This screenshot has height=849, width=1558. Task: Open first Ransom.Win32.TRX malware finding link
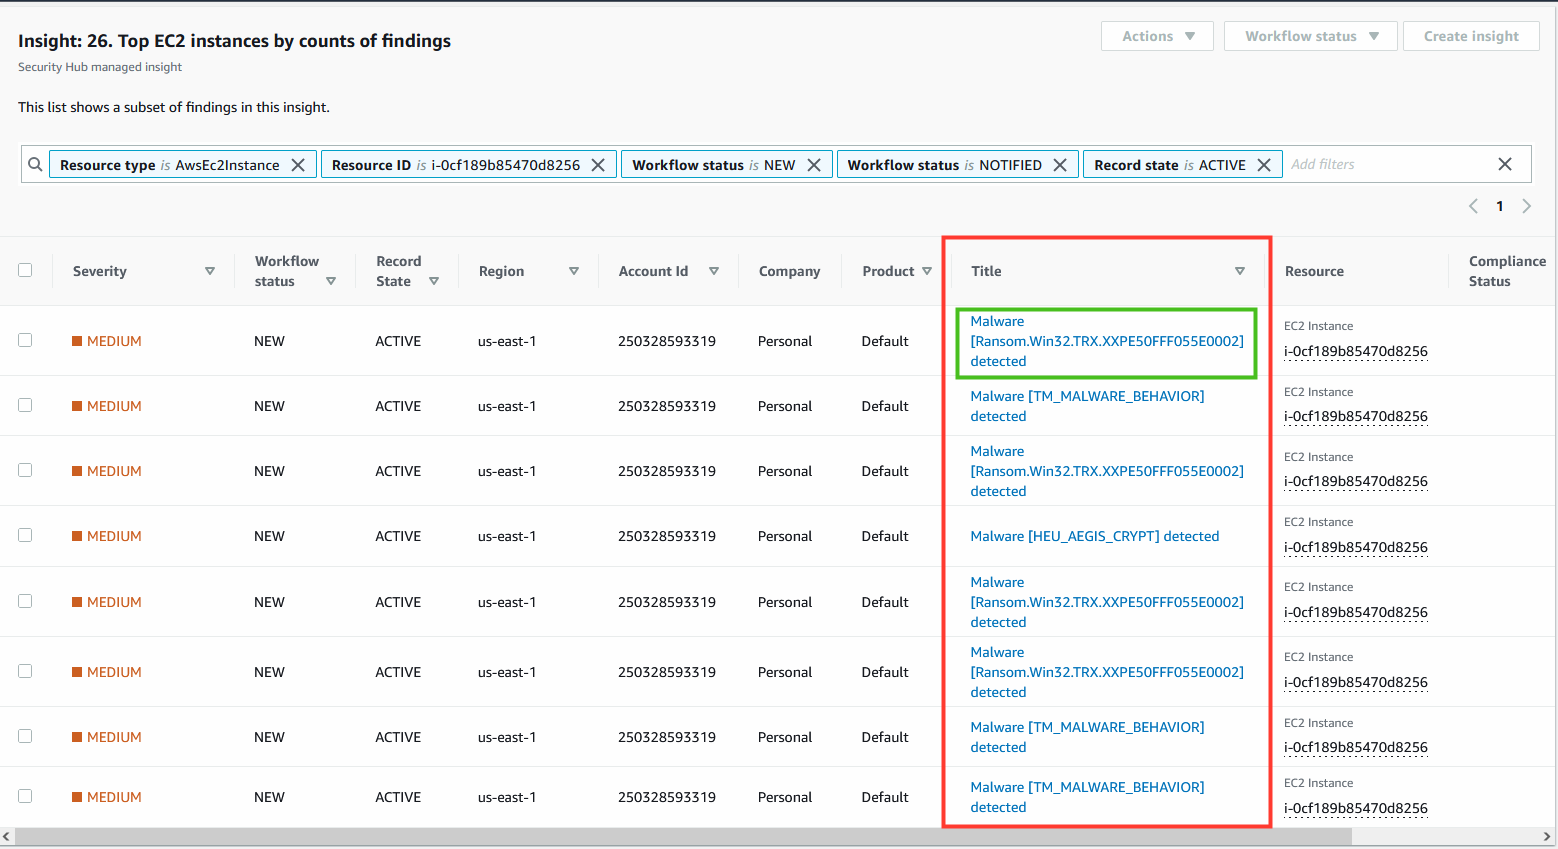pyautogui.click(x=1107, y=341)
